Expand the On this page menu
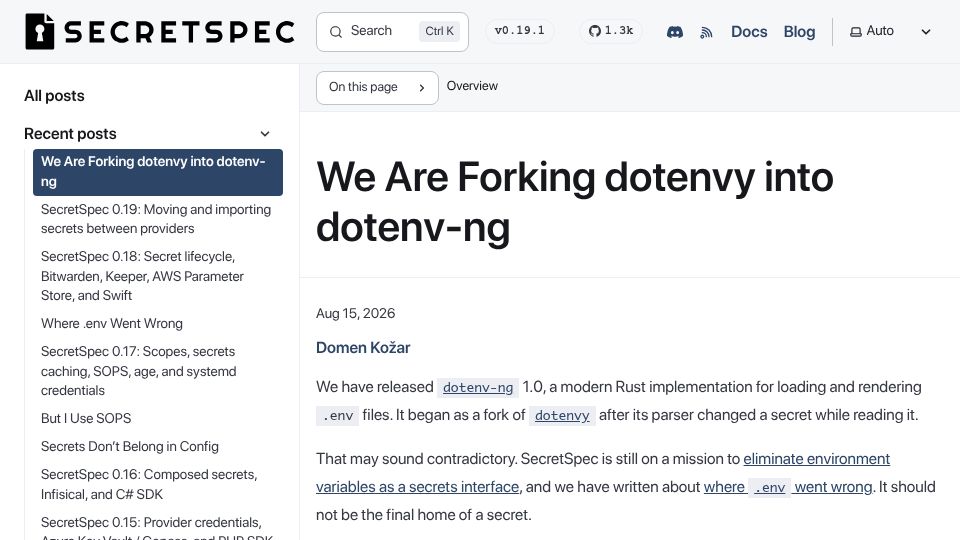This screenshot has height=540, width=960. point(377,88)
